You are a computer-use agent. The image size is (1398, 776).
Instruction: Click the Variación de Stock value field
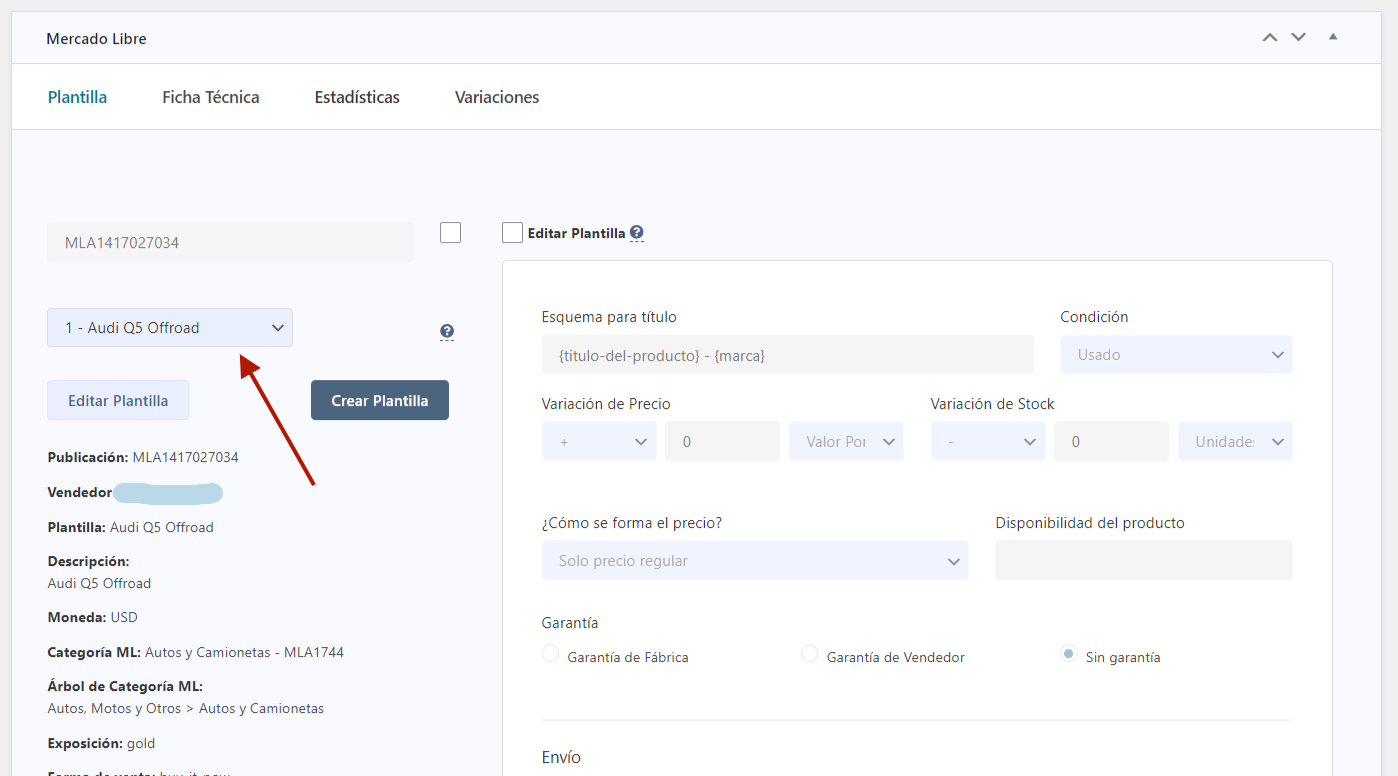[1111, 442]
